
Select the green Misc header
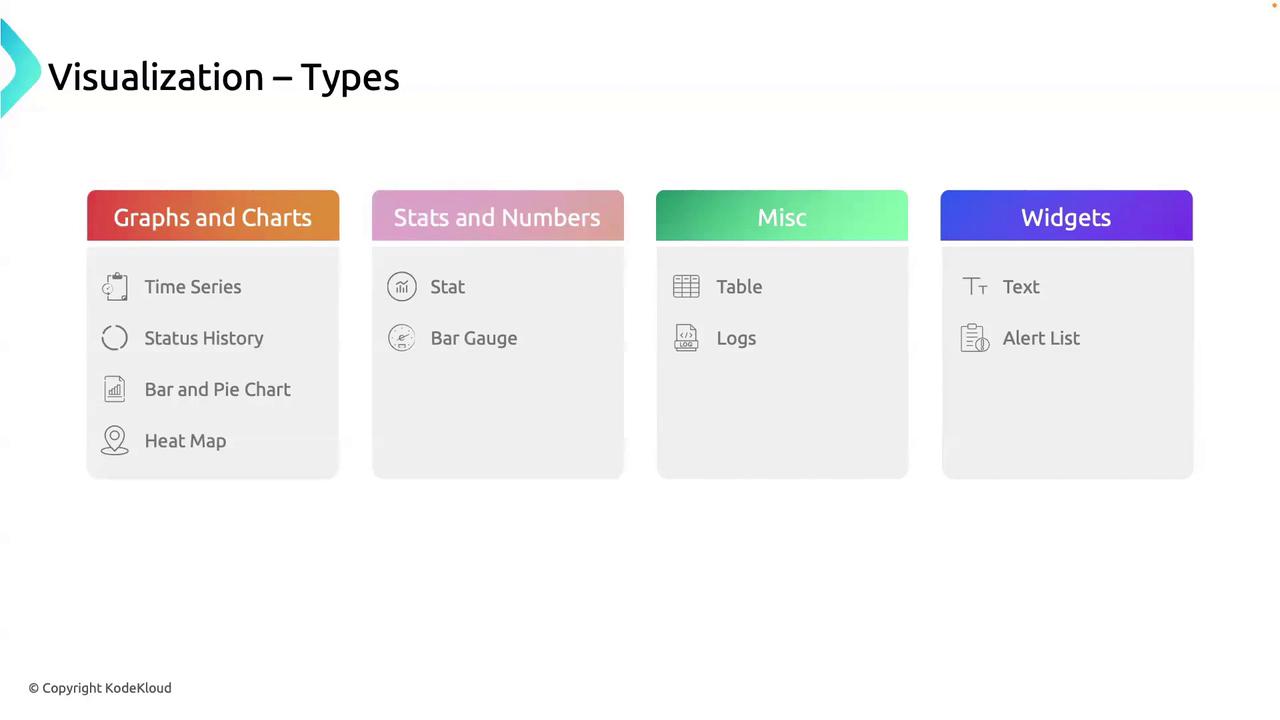782,217
